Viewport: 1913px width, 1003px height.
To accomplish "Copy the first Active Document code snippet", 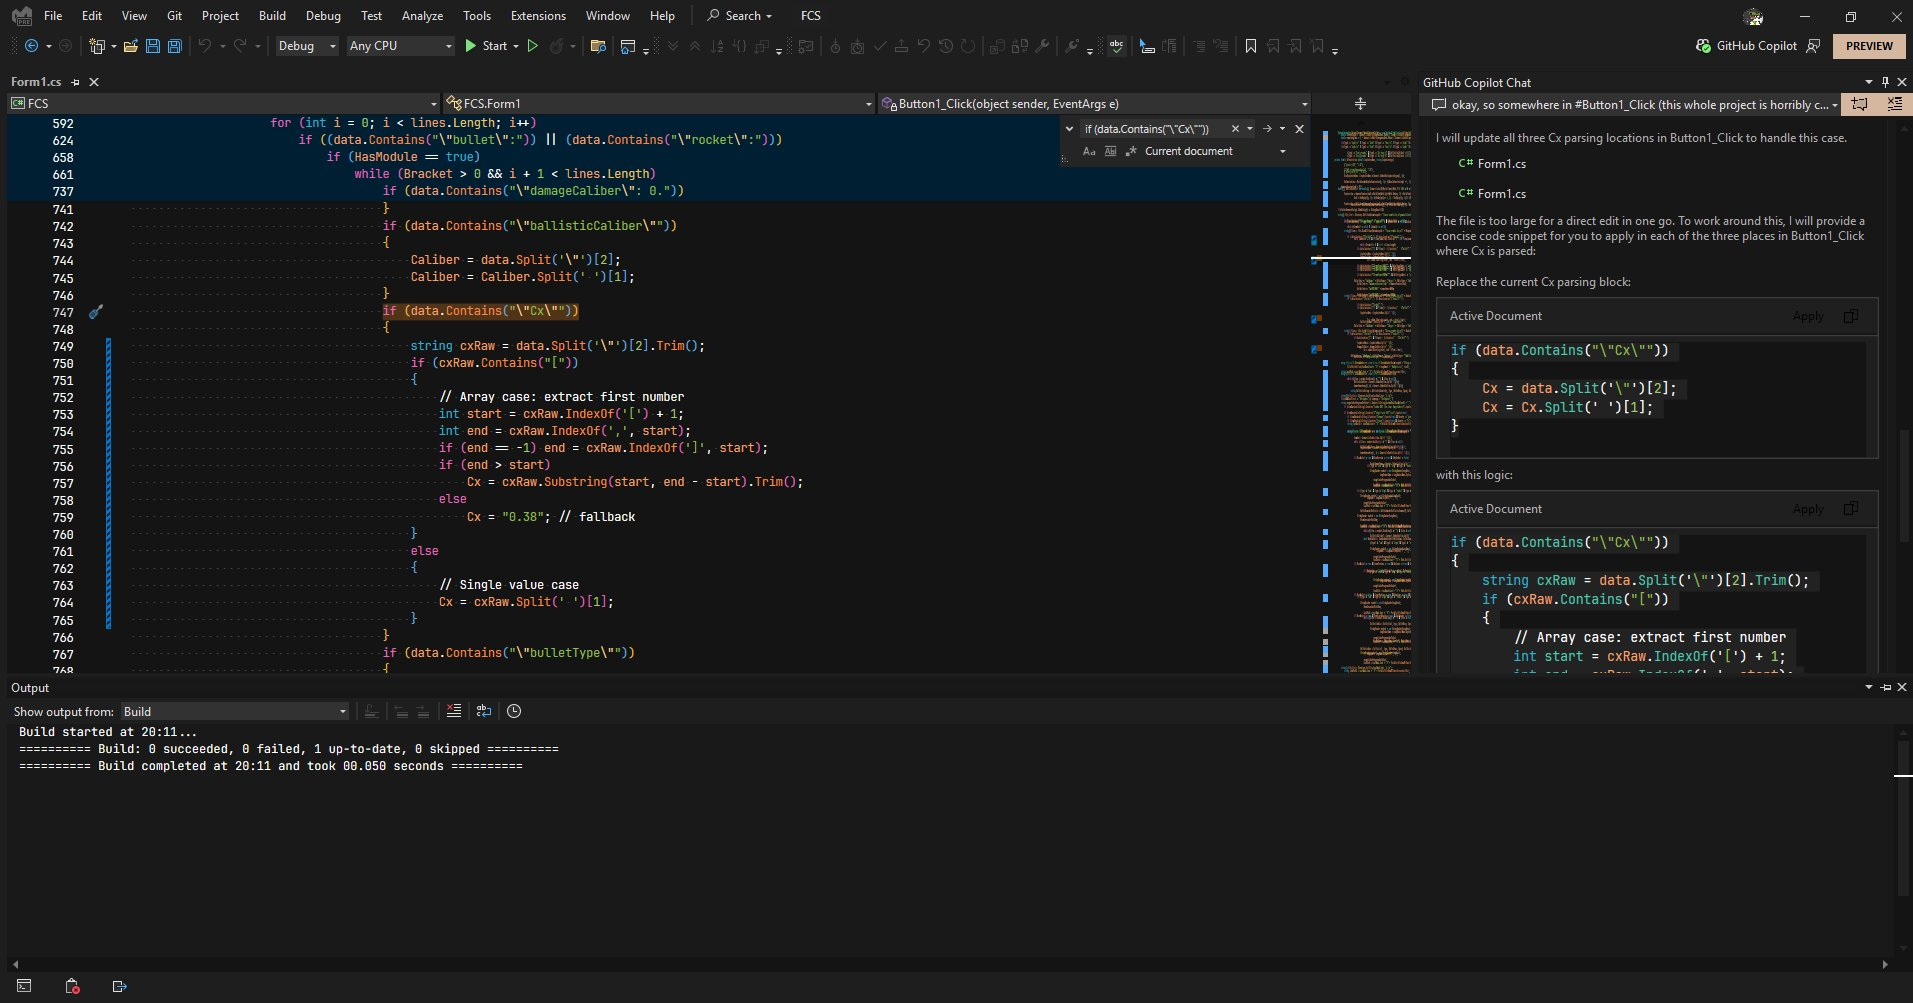I will (x=1851, y=316).
